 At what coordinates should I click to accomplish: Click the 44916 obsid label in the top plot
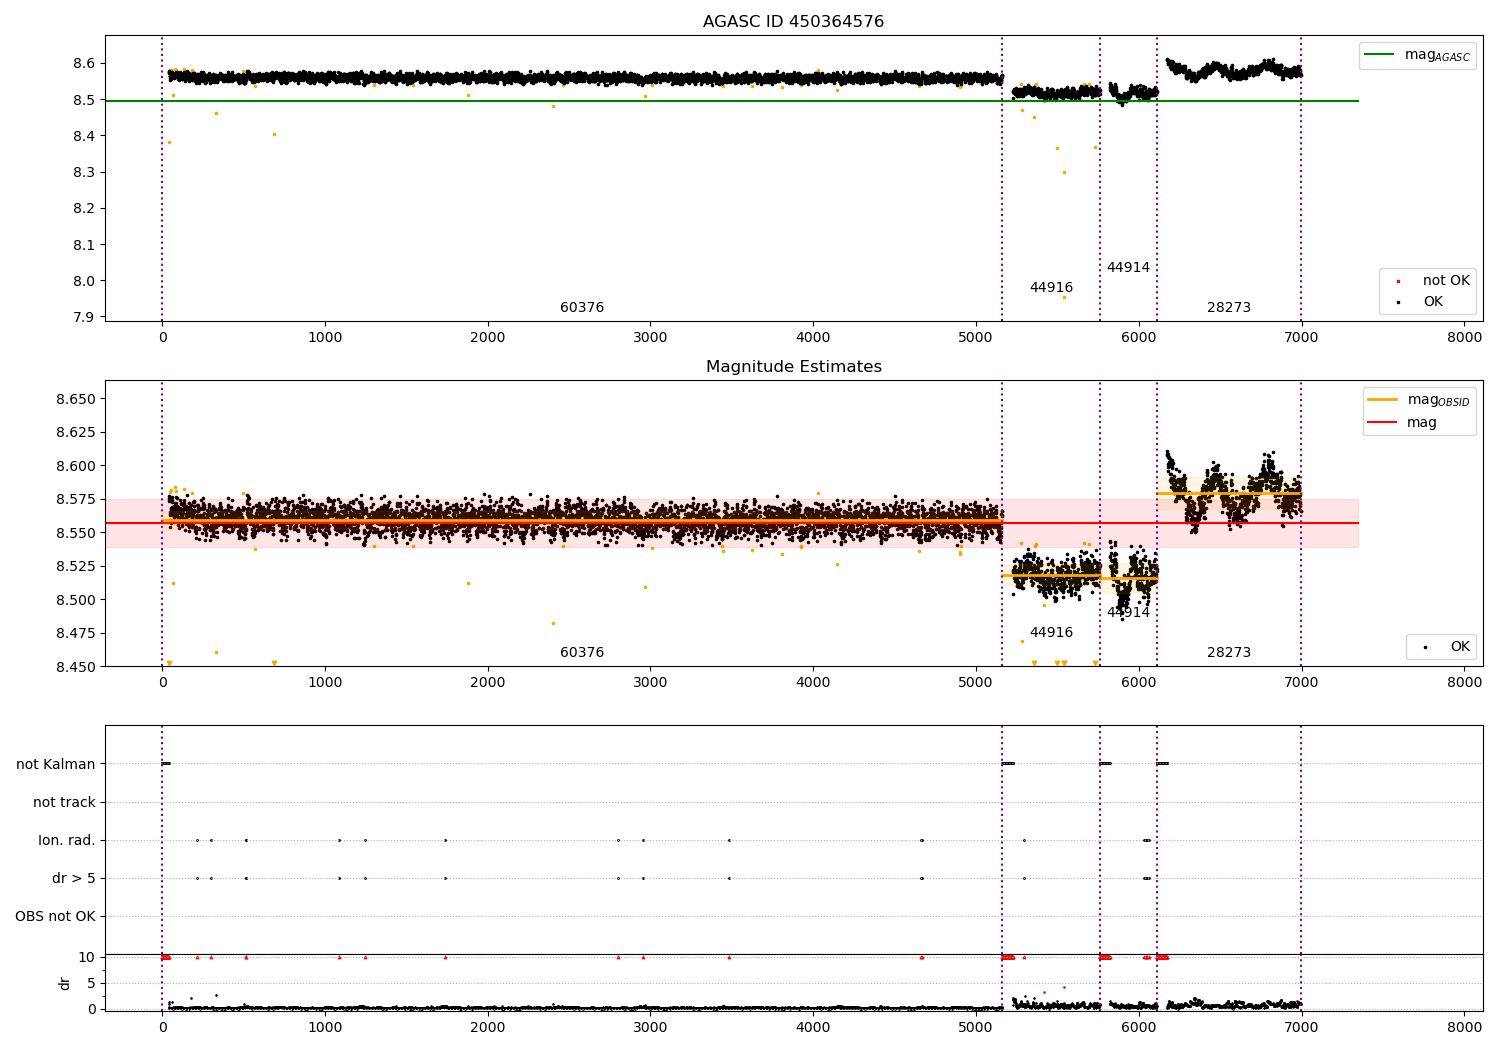coord(1051,288)
